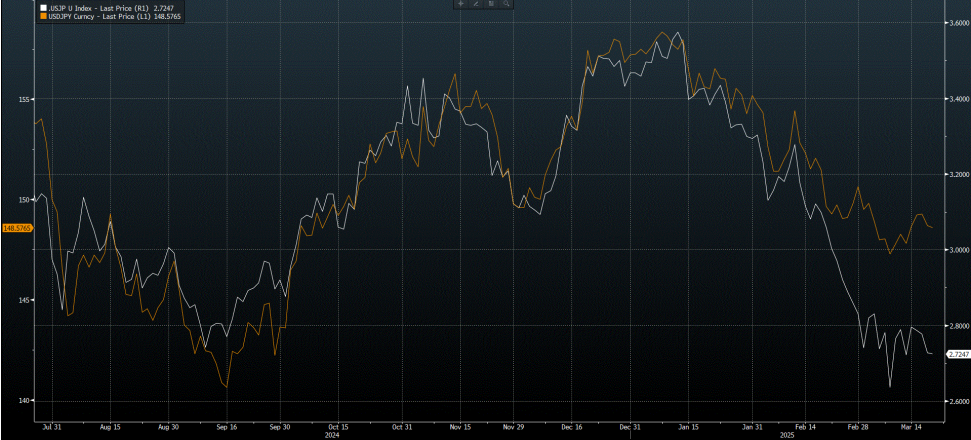Select the pencil annotation tool

pyautogui.click(x=476, y=4)
